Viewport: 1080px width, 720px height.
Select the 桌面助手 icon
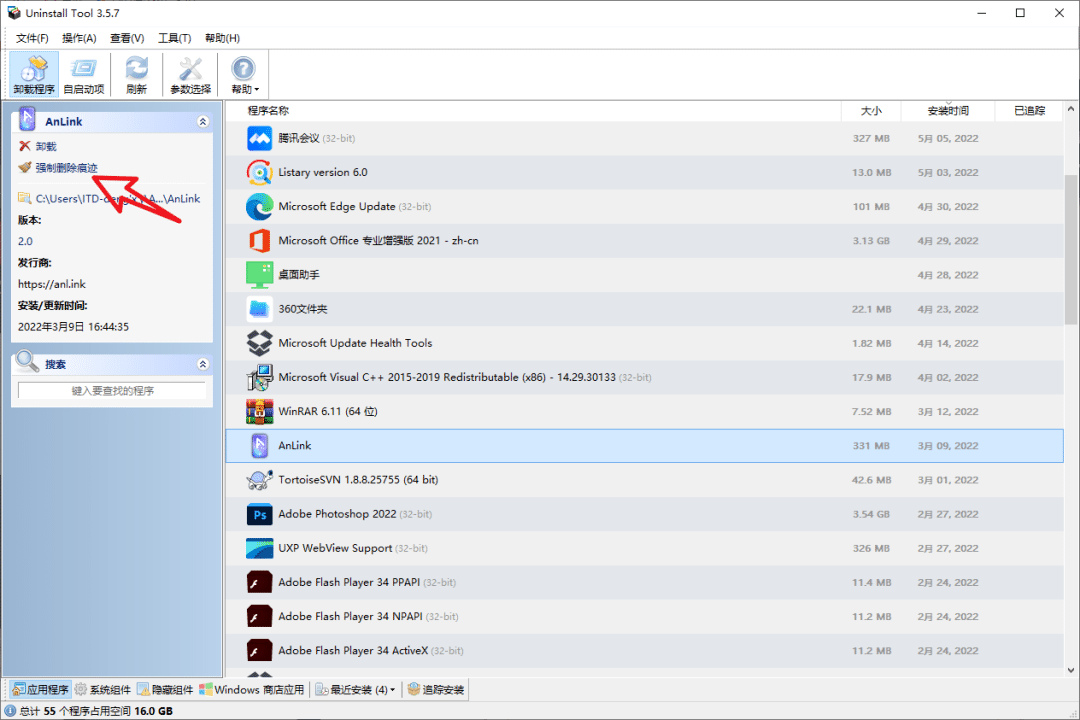click(259, 274)
